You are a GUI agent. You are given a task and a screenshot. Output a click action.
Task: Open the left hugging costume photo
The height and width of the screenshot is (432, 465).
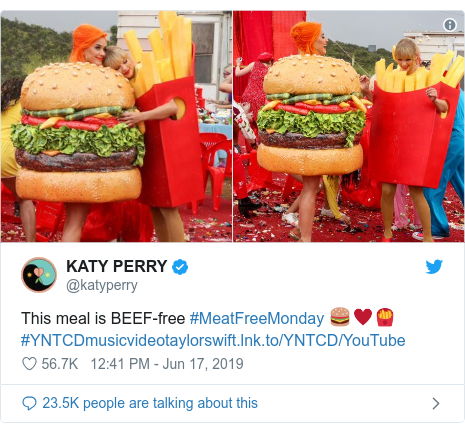pos(116,126)
